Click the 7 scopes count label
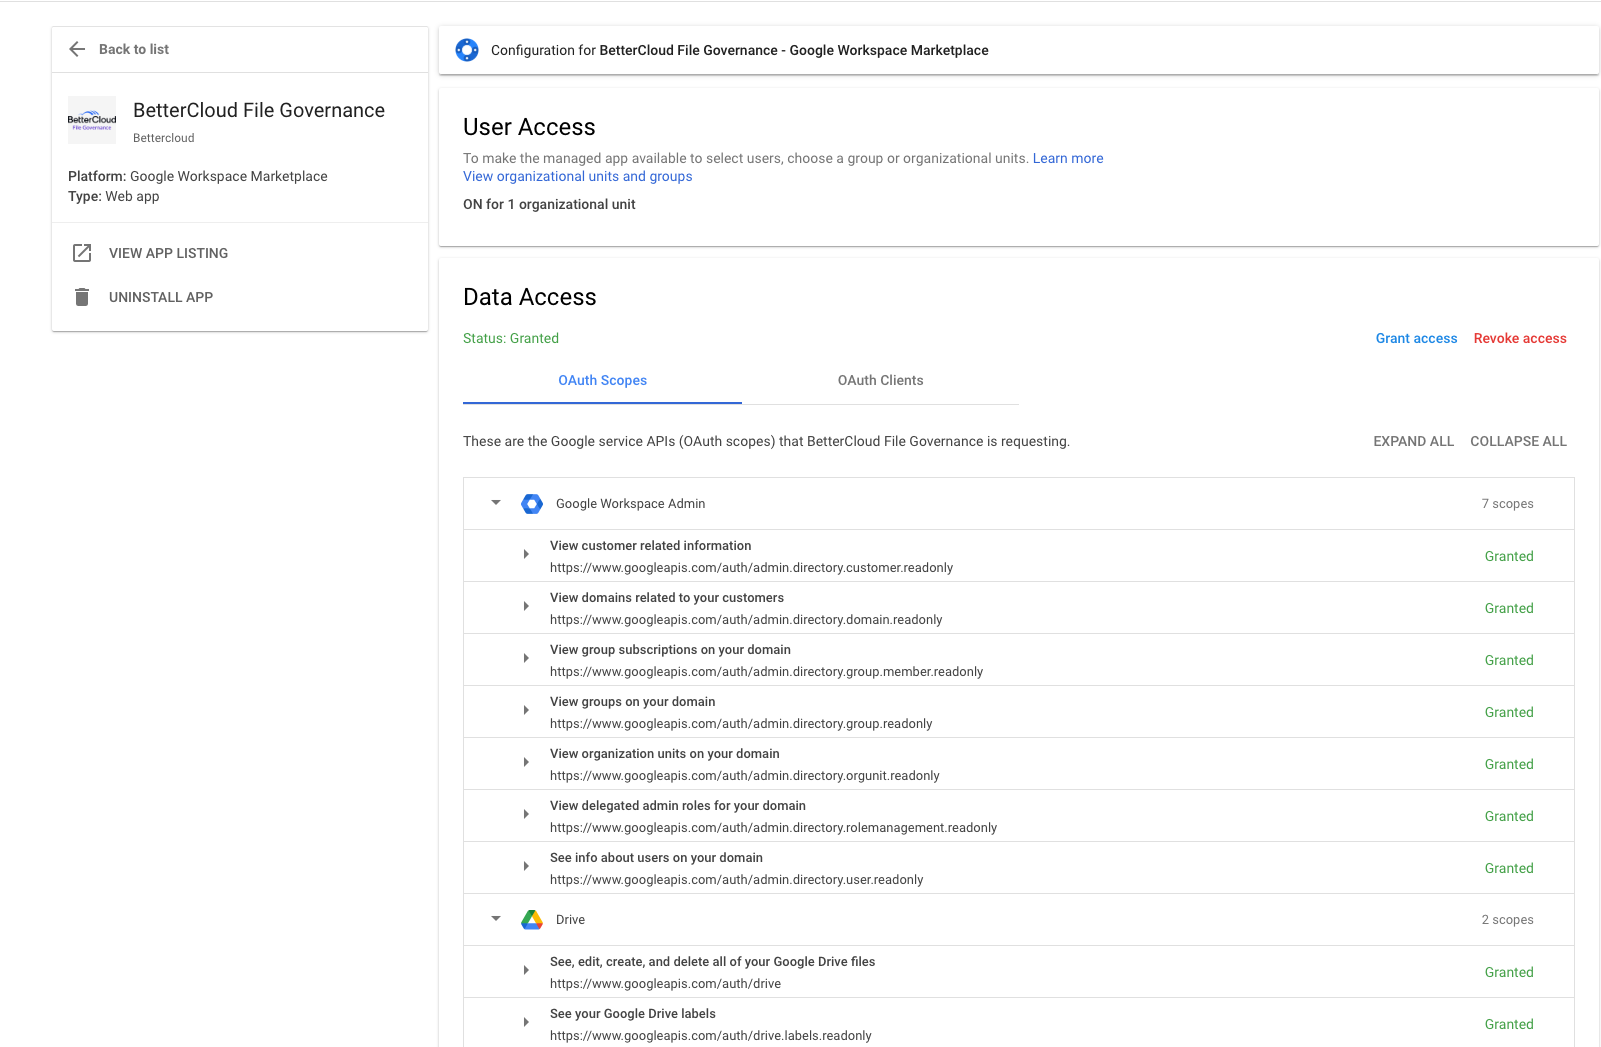The image size is (1601, 1047). [1507, 503]
